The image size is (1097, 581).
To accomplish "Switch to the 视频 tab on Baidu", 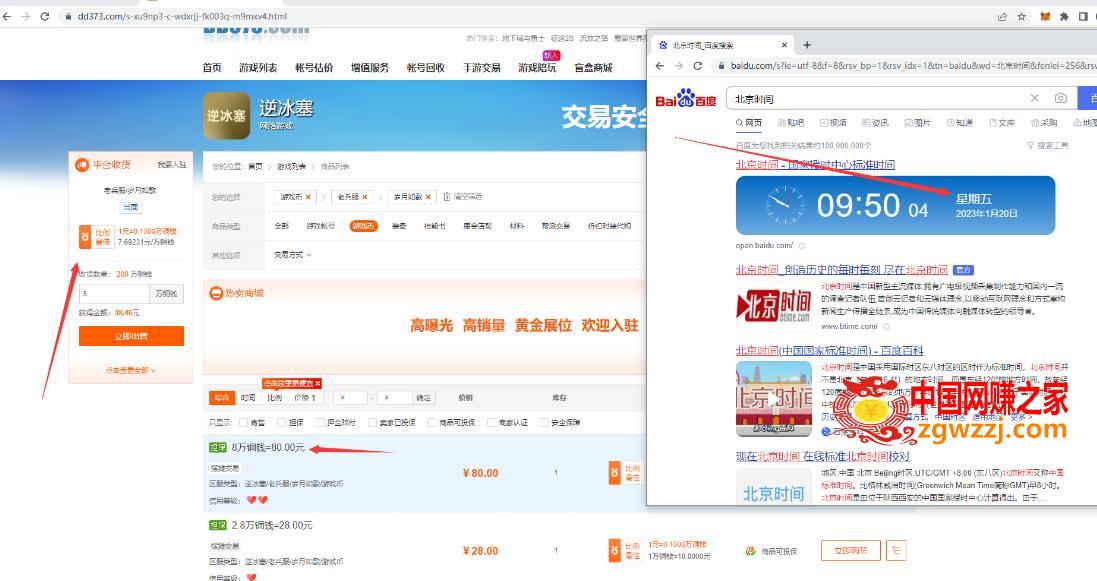I will pyautogui.click(x=833, y=122).
